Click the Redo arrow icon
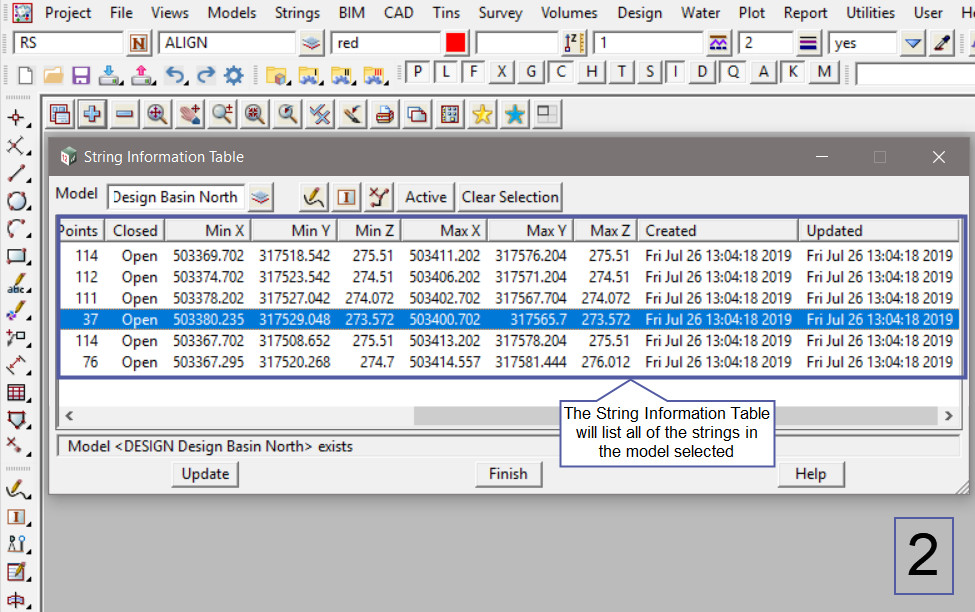 tap(205, 75)
